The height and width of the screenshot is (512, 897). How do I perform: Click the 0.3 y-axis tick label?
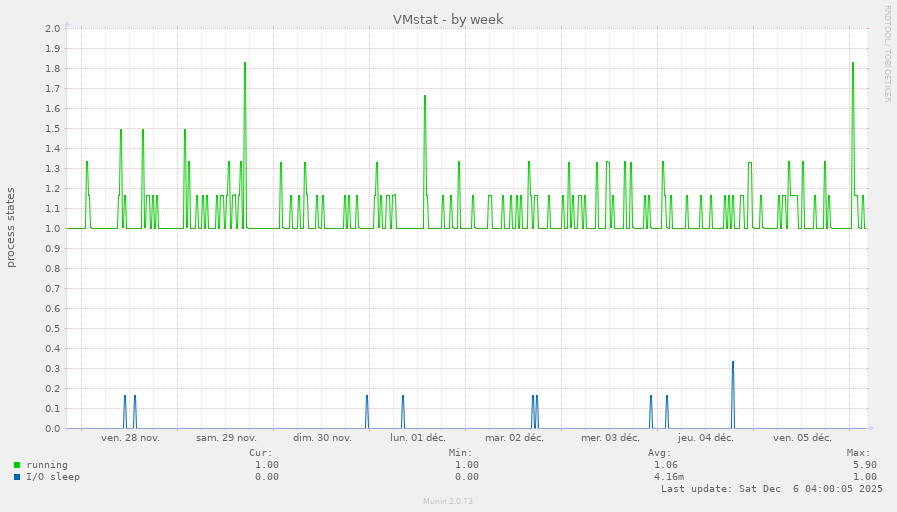point(53,369)
